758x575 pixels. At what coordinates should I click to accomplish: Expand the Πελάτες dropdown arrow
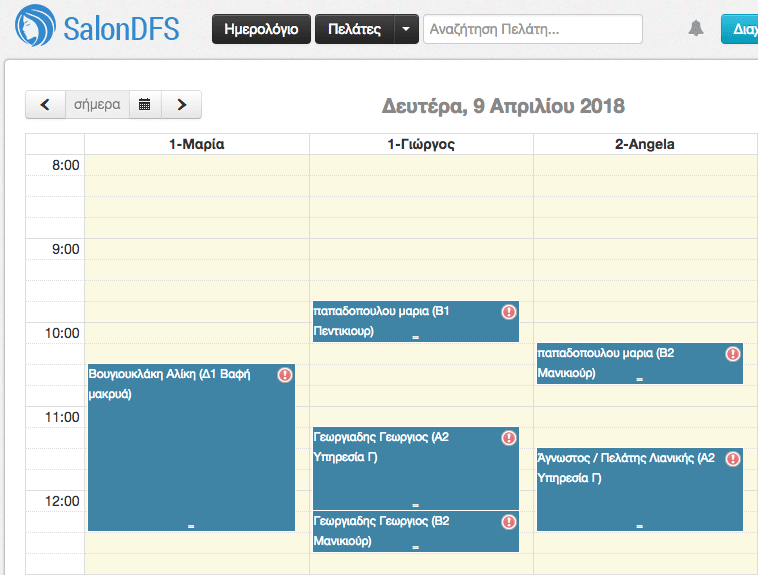pyautogui.click(x=405, y=29)
